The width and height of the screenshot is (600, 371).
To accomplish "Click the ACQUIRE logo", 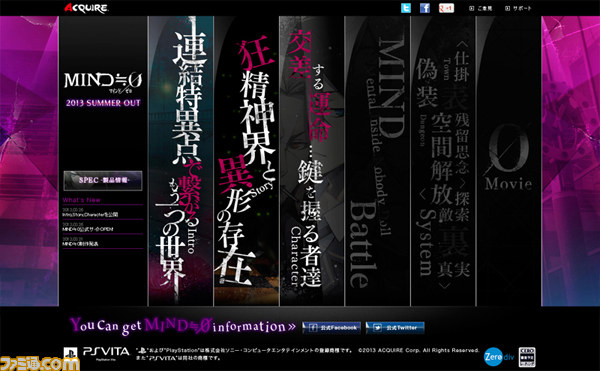I will (x=86, y=8).
